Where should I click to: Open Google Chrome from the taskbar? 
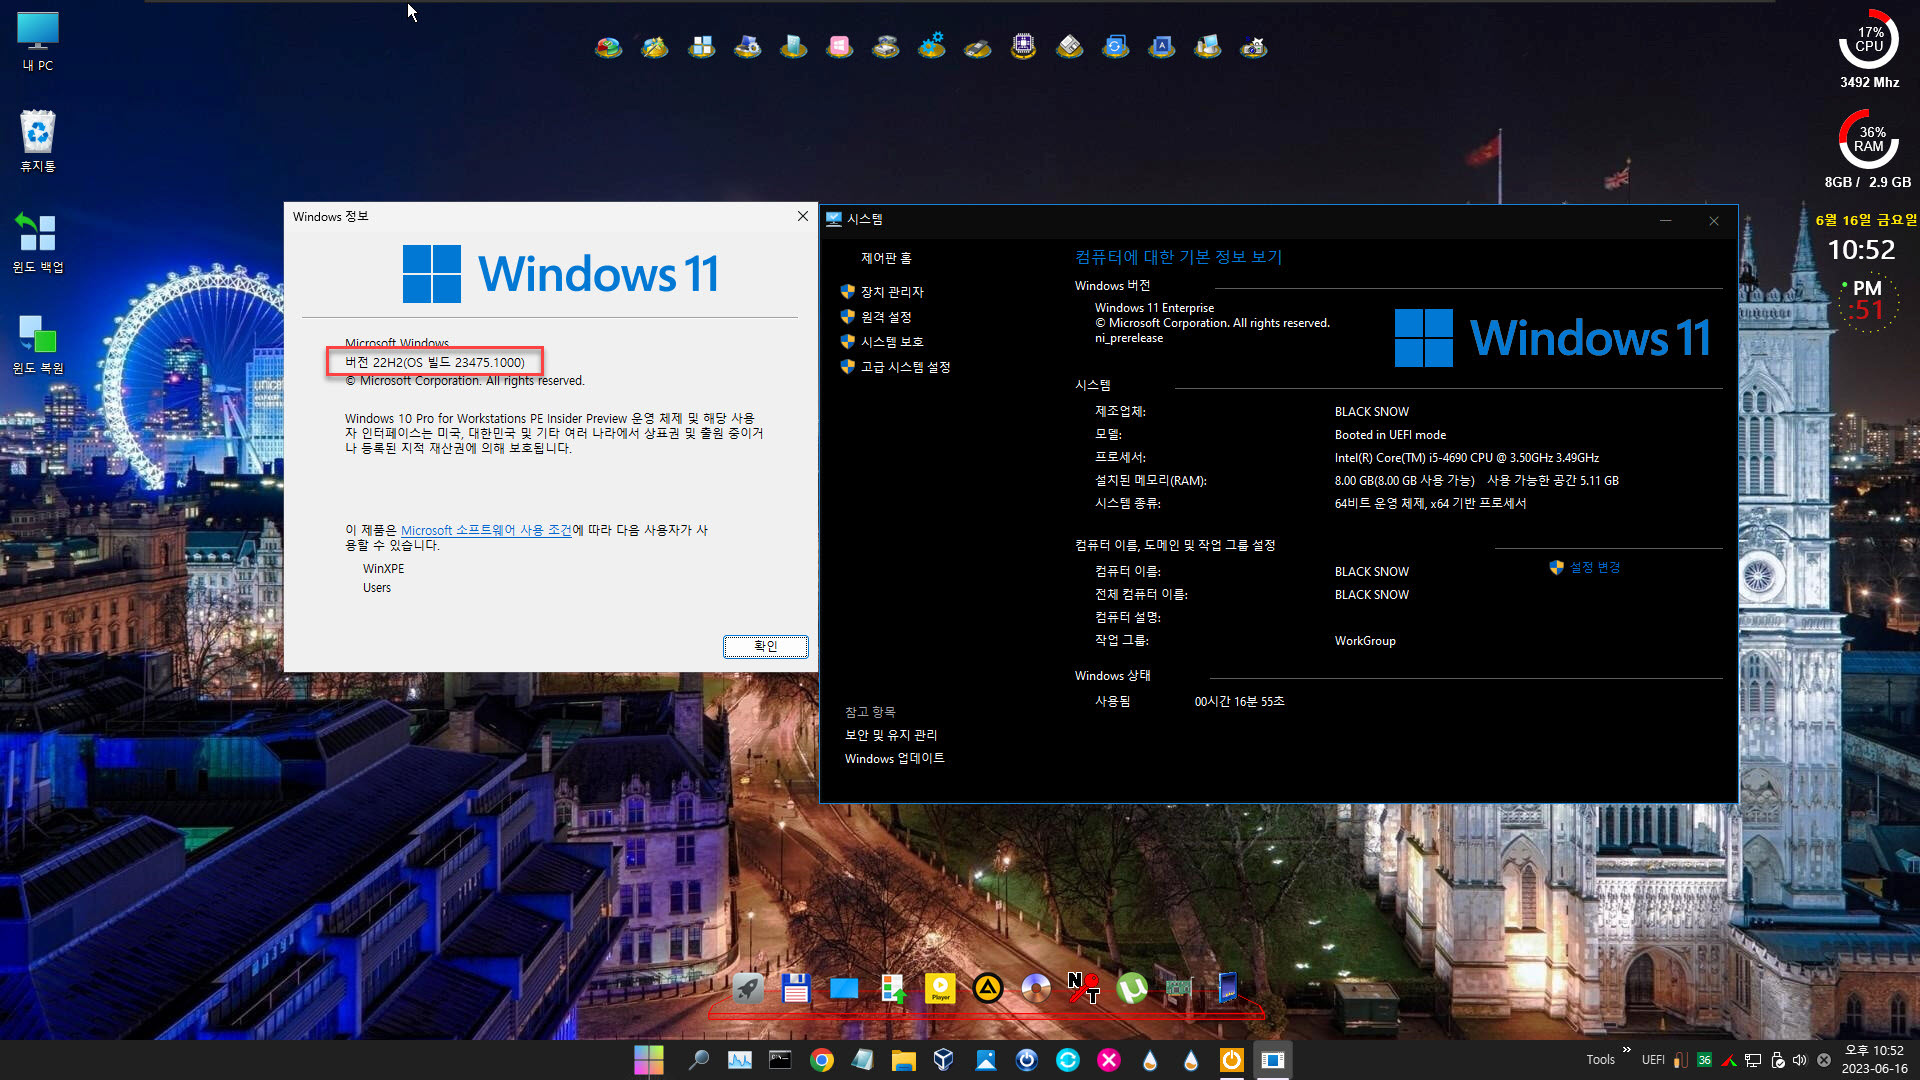822,1060
